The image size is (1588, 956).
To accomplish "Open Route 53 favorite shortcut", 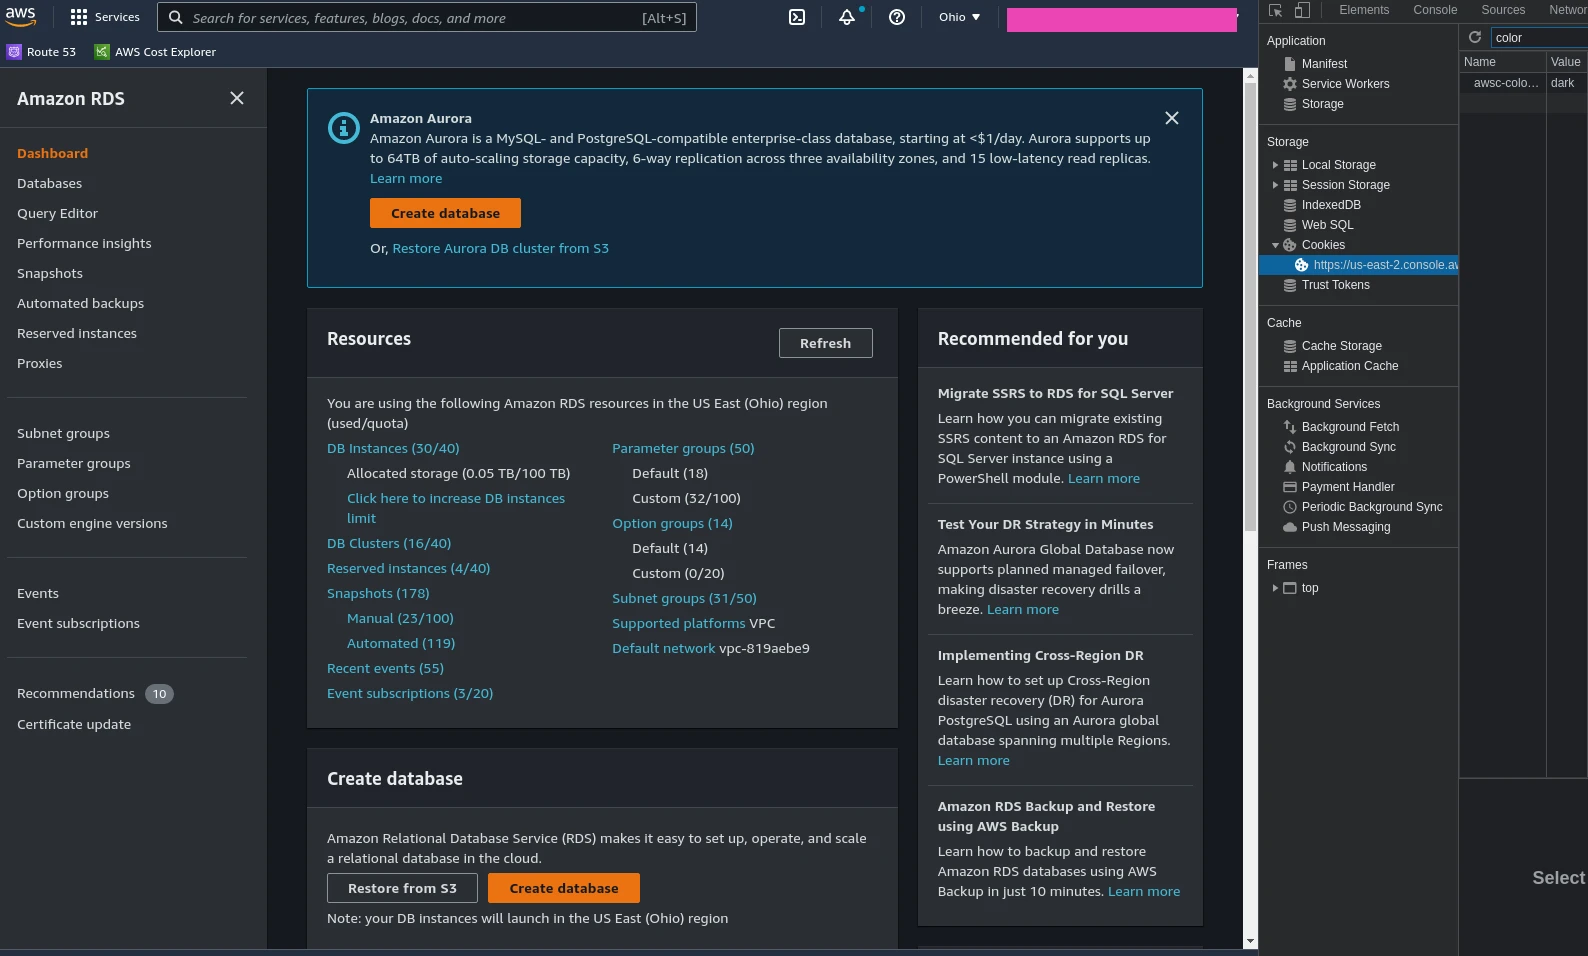I will pos(42,52).
